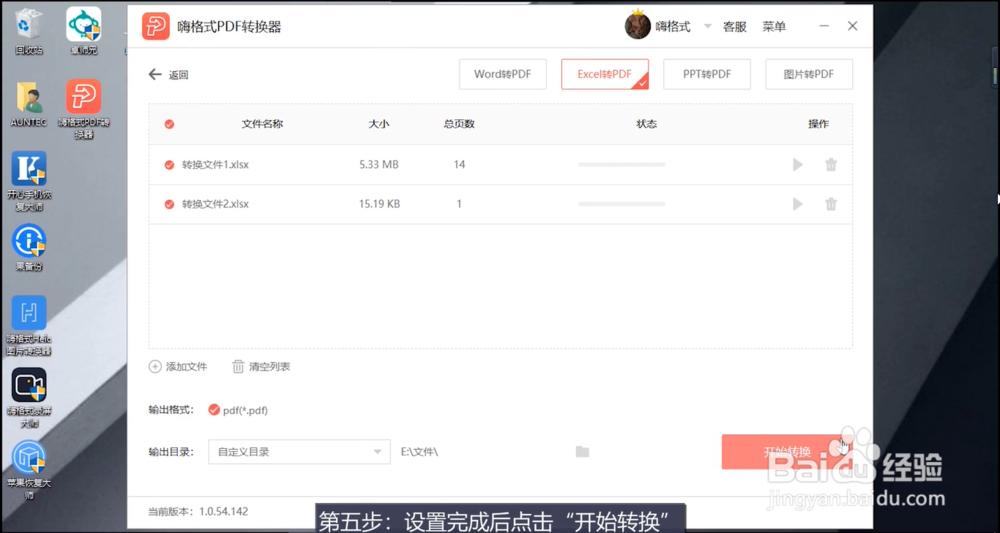Click the 返回 text link

(x=179, y=75)
